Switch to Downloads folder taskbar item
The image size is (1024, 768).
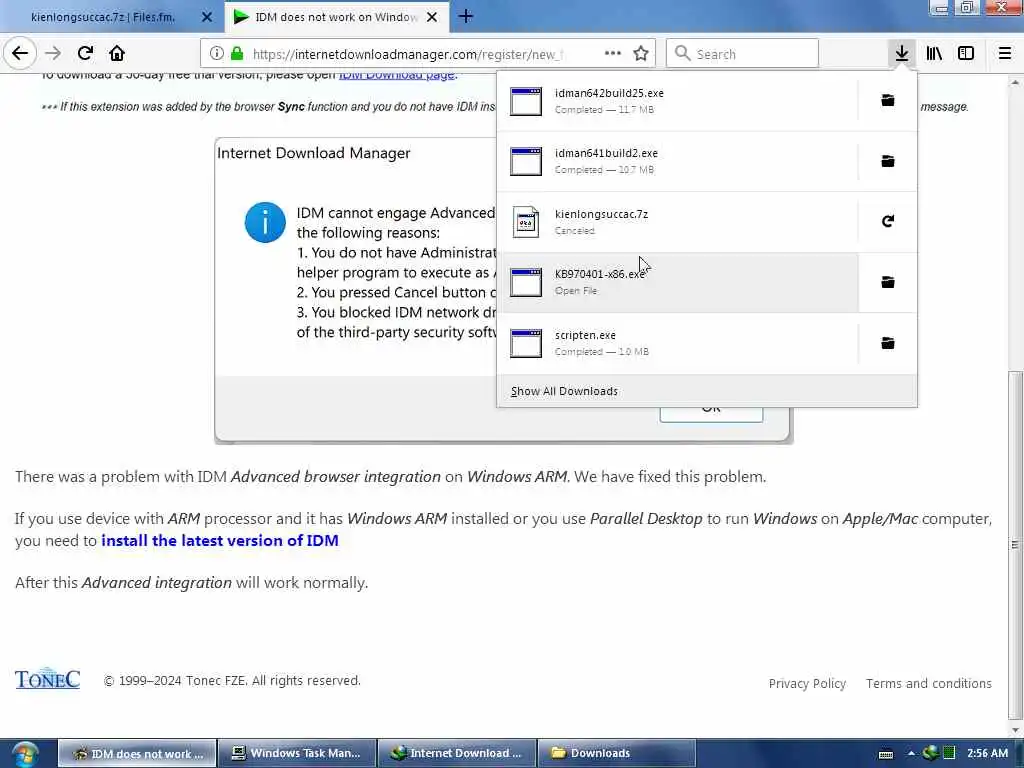pos(616,753)
